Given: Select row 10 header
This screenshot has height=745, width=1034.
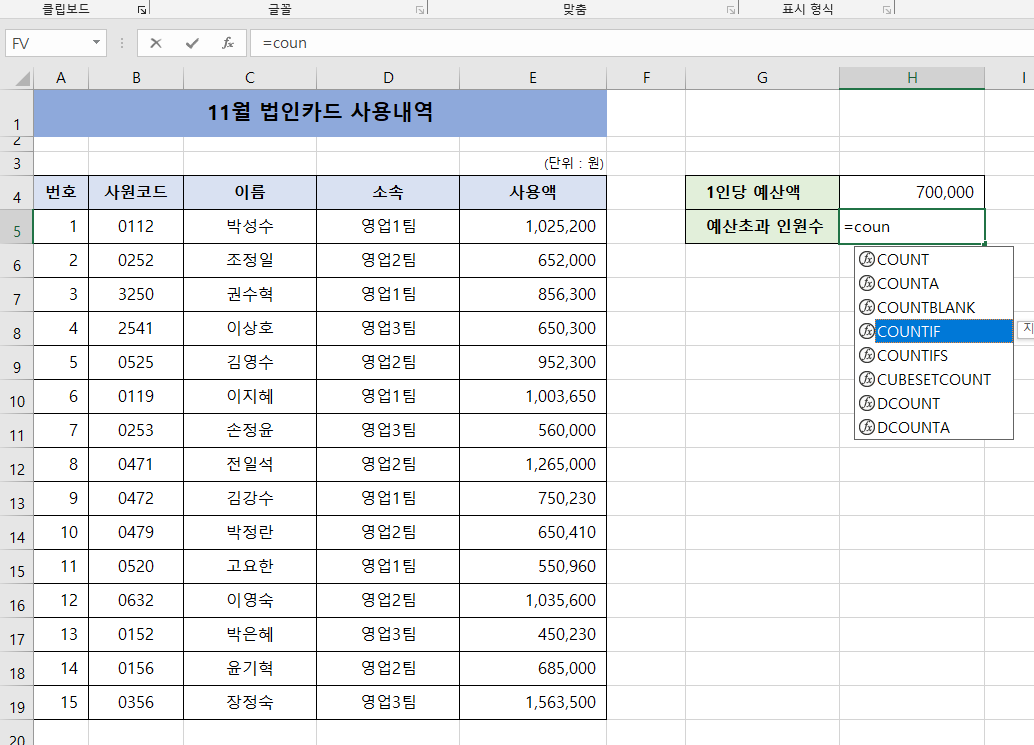Looking at the screenshot, I should click(16, 397).
